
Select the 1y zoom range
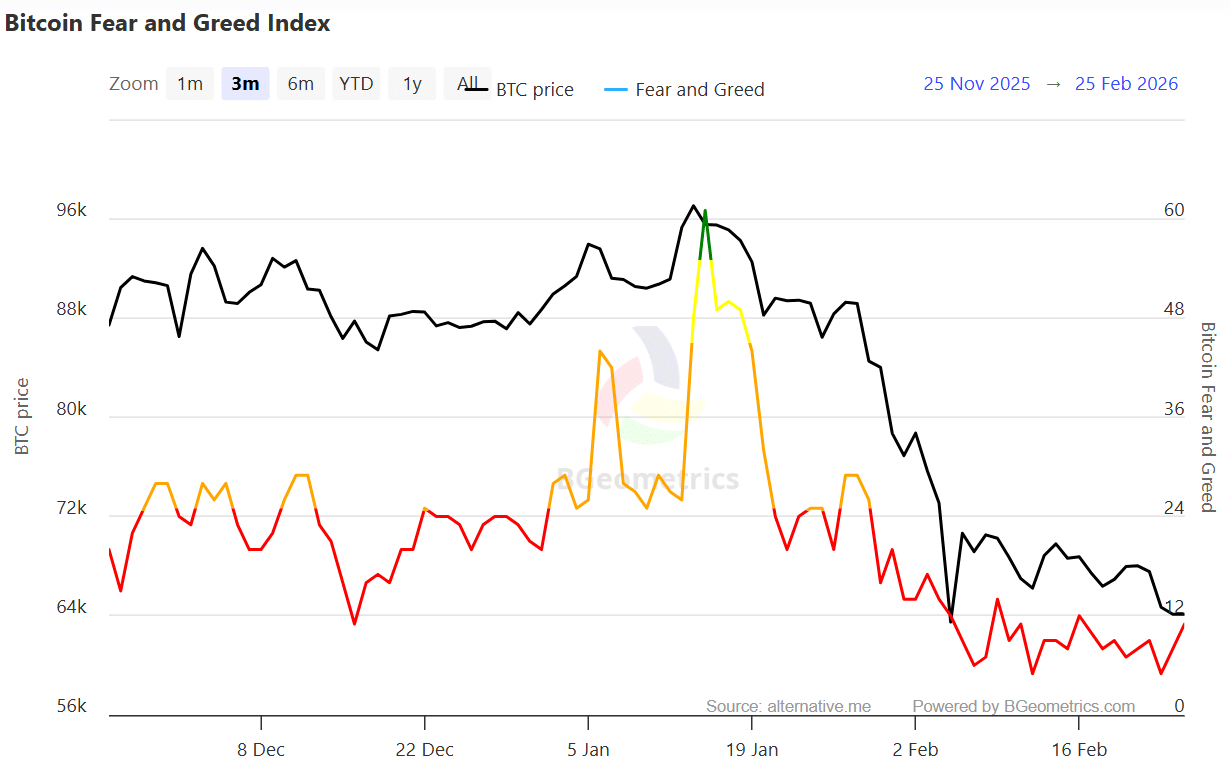tap(412, 84)
